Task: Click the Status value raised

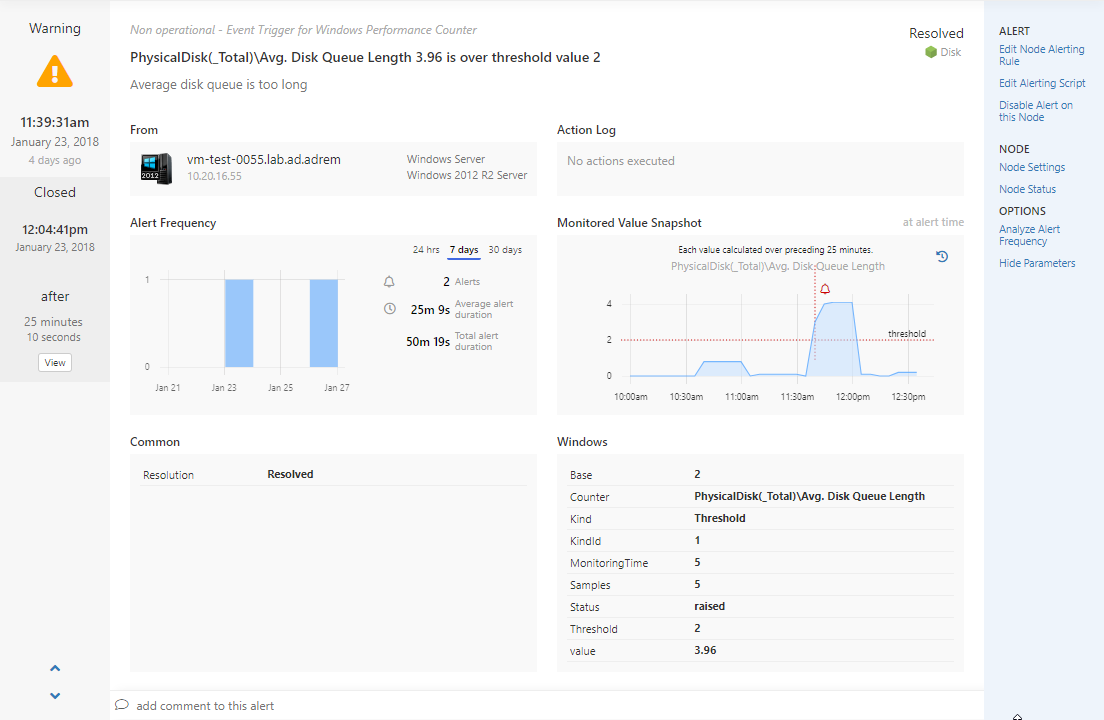Action: pos(709,606)
